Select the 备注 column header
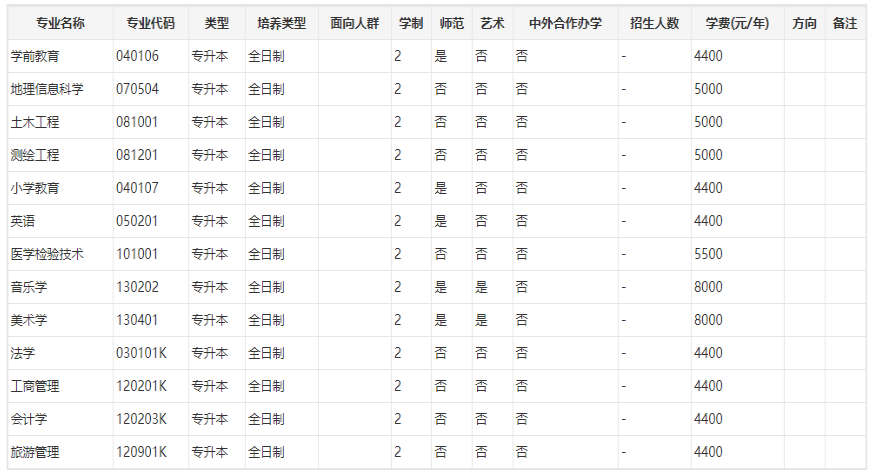 pyautogui.click(x=845, y=23)
